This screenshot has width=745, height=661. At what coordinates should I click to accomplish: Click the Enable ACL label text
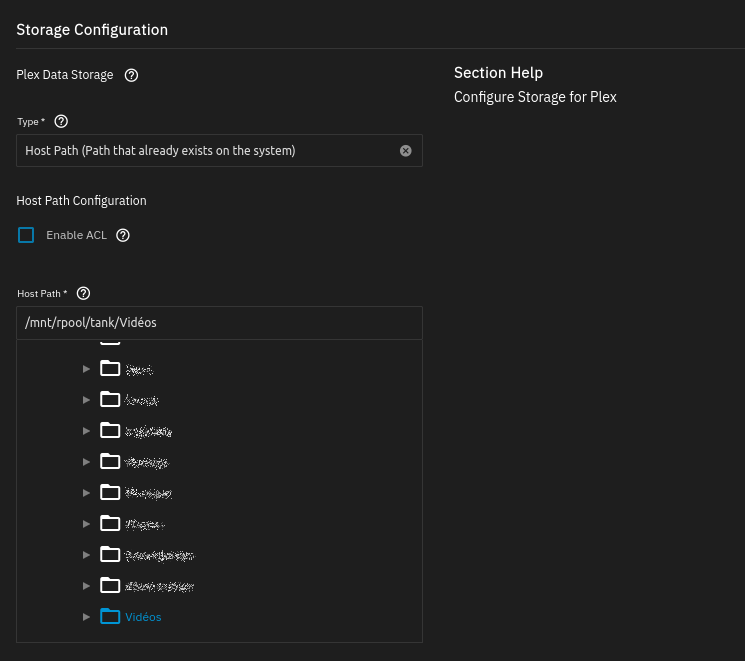click(x=76, y=236)
